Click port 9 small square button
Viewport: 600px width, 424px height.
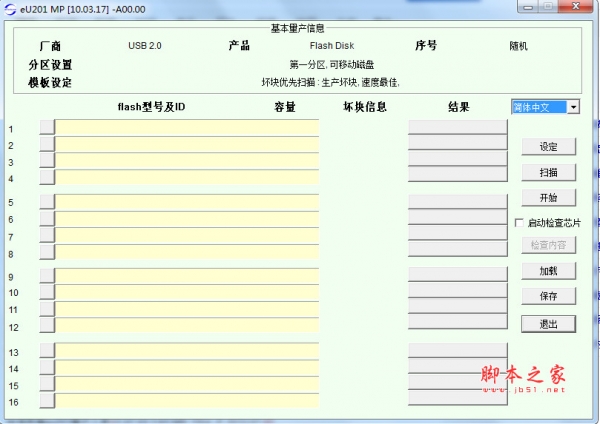point(47,276)
